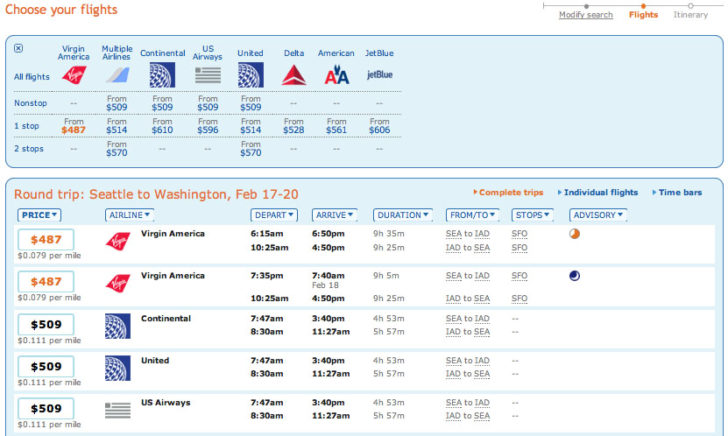
Task: Select $509 Continental fare button
Action: click(46, 325)
